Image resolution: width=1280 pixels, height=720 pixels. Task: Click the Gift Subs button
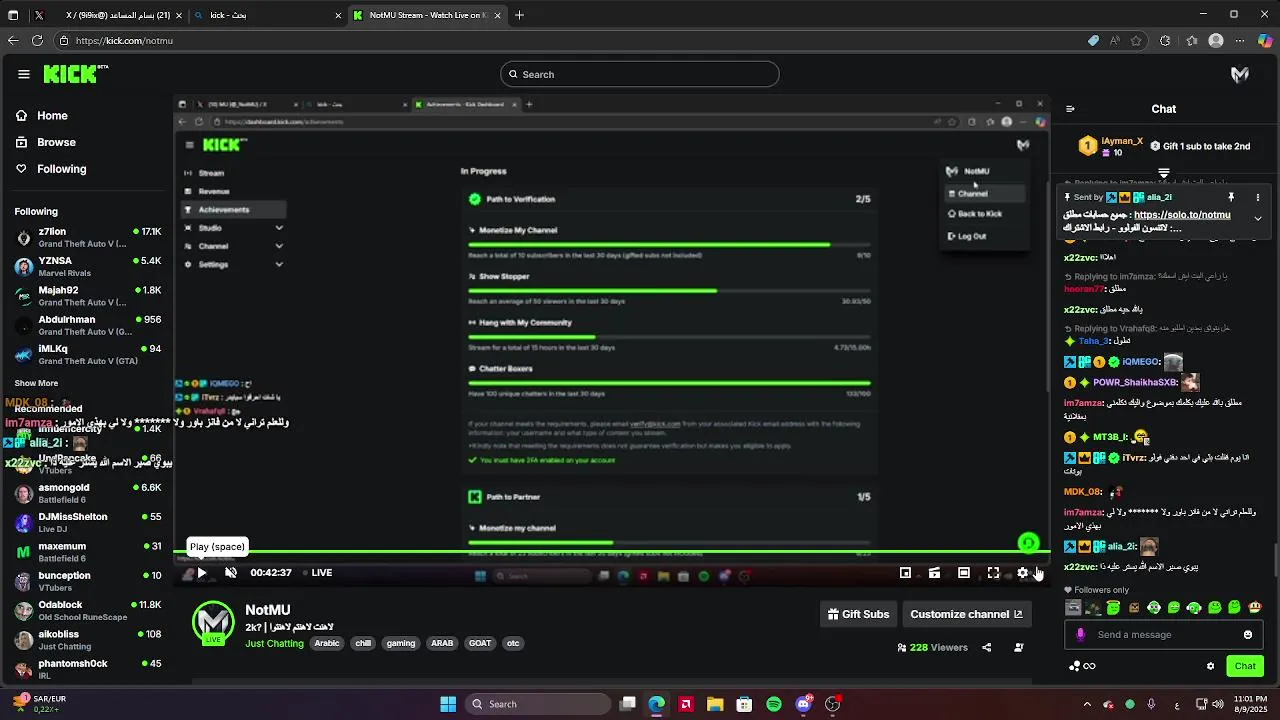tap(858, 614)
